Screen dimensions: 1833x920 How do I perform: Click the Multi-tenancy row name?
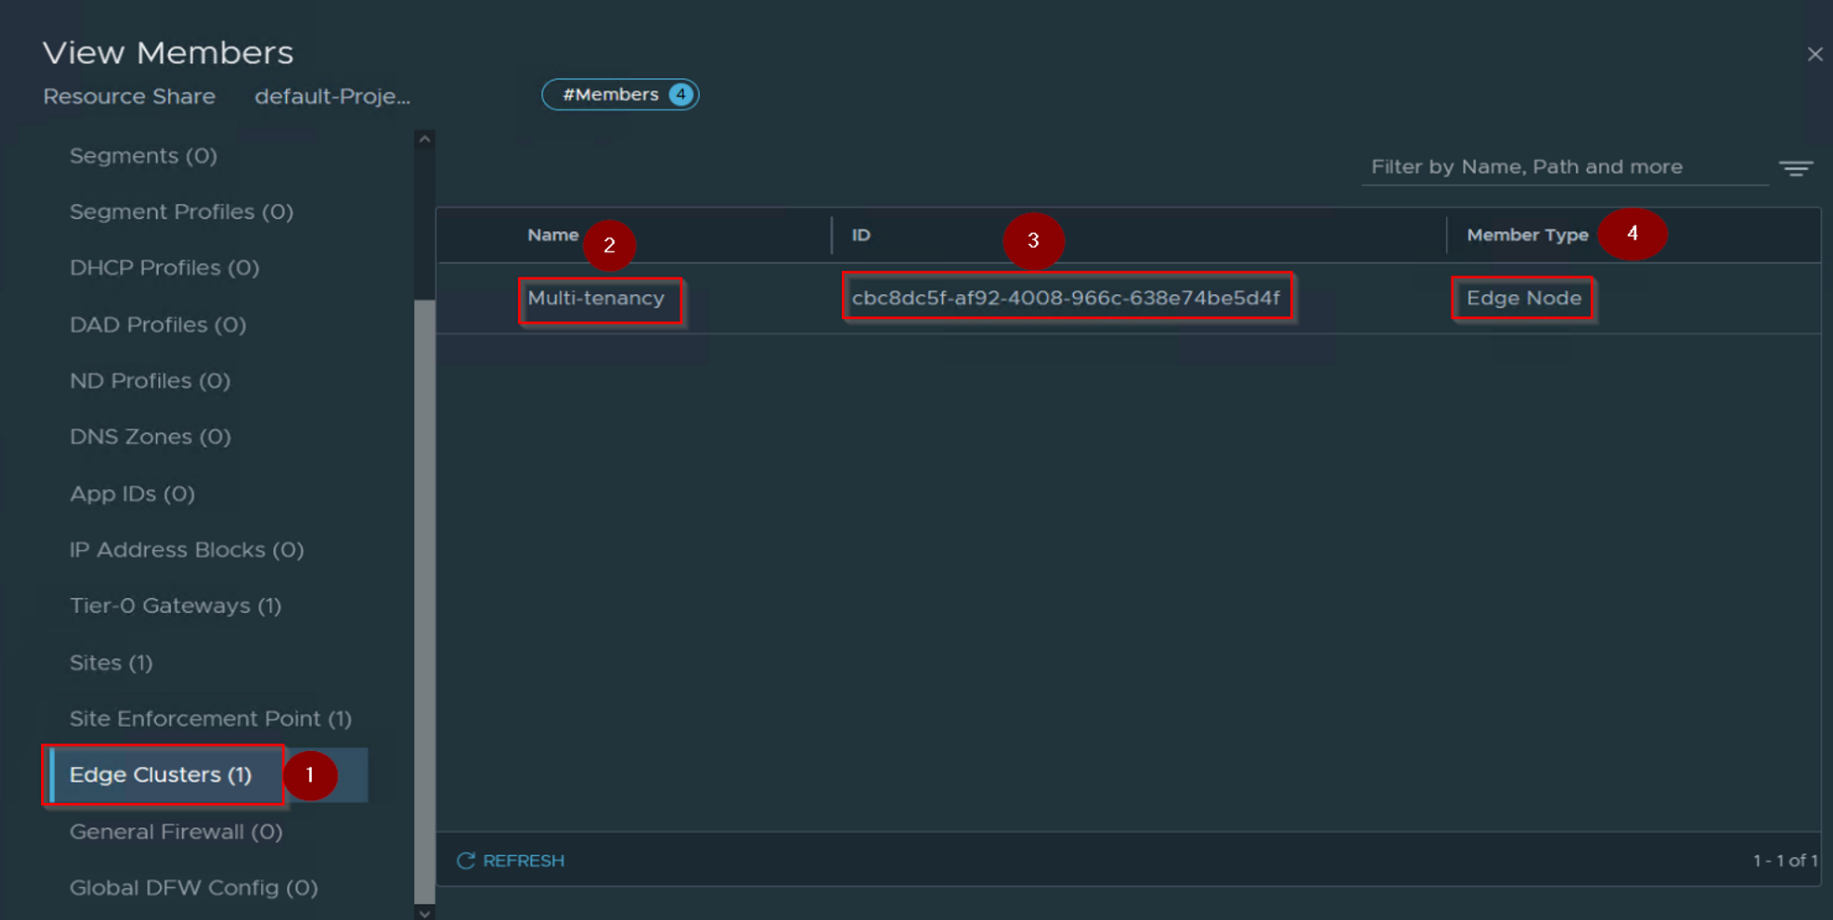(x=596, y=298)
